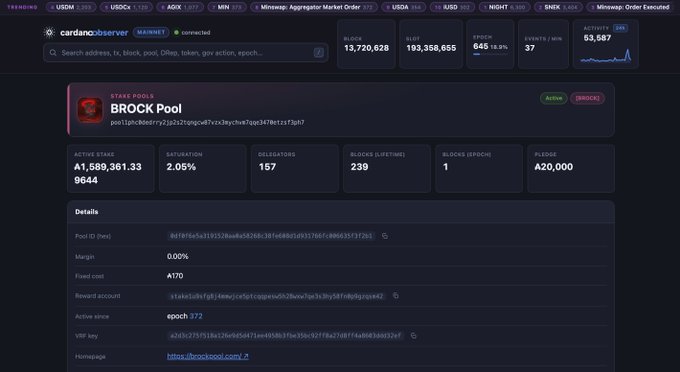
Task: Click the Pledge ₳20,000 card
Action: (571, 169)
